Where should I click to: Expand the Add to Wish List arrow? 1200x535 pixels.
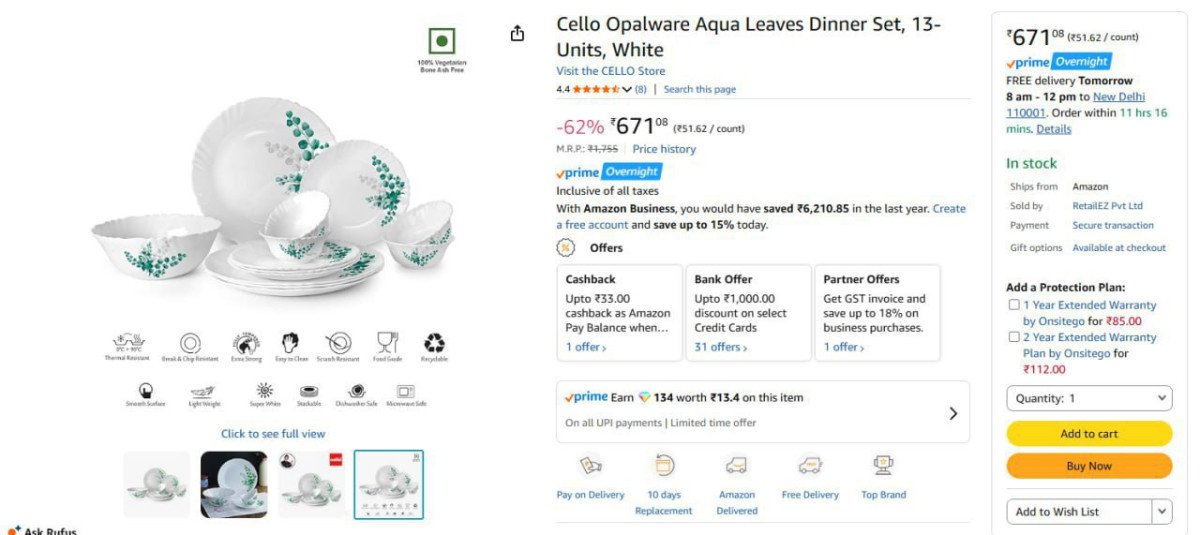pyautogui.click(x=1162, y=511)
